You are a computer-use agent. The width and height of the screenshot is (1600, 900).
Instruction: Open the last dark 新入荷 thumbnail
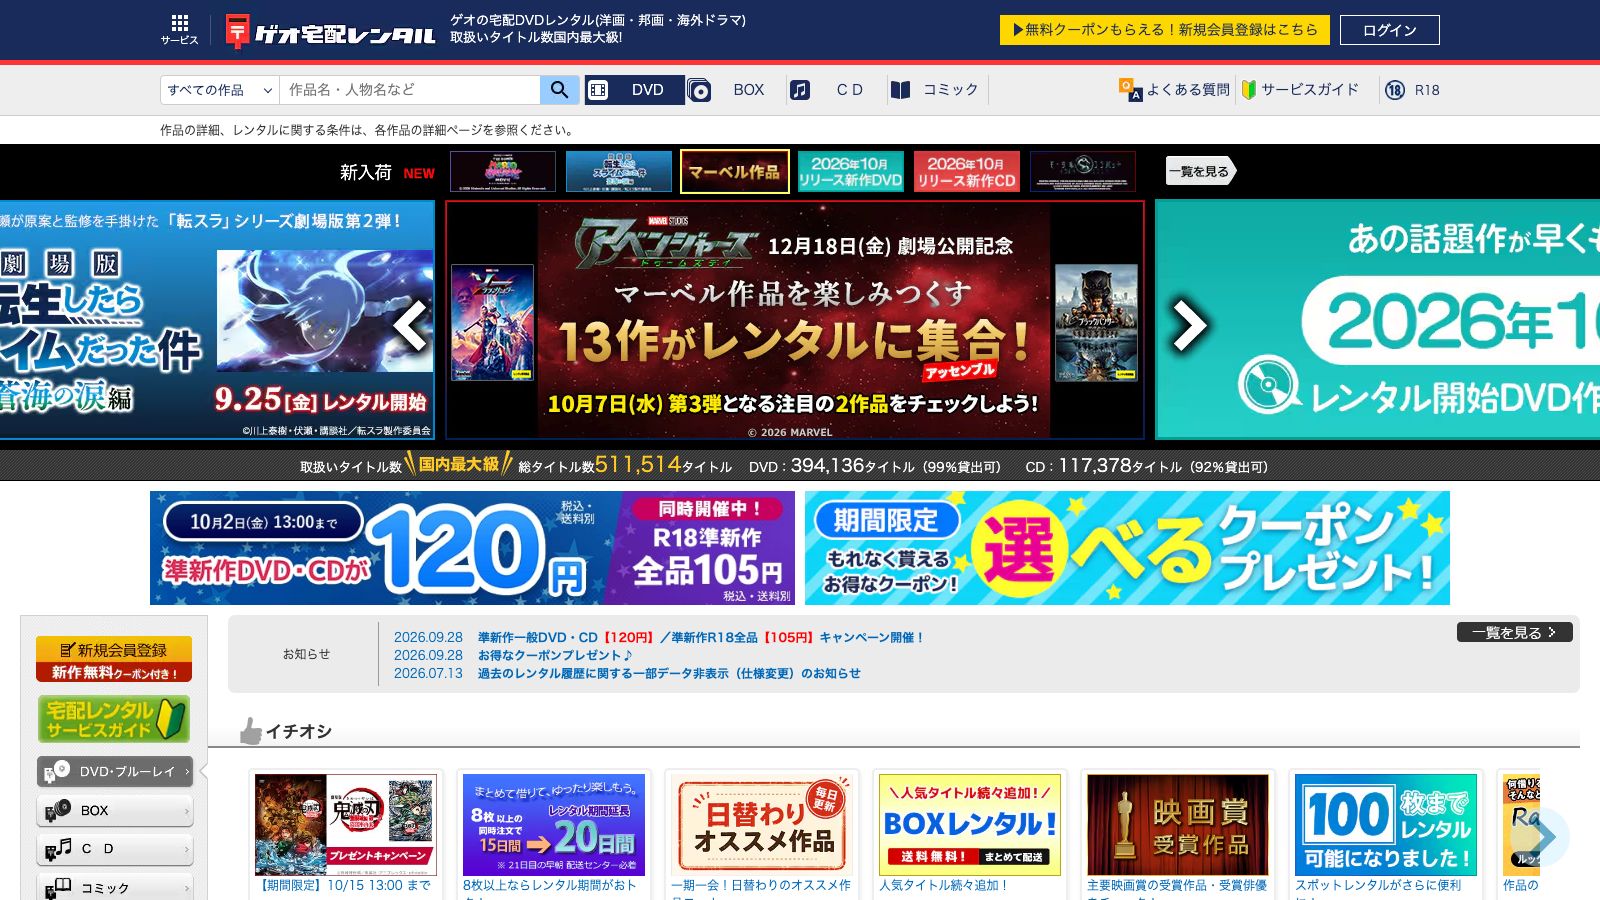tap(1083, 171)
